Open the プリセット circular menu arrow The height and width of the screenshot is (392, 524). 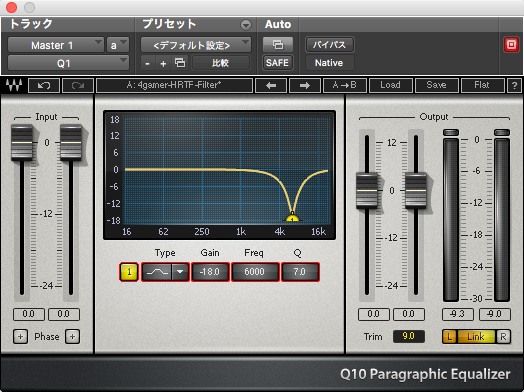point(246,25)
